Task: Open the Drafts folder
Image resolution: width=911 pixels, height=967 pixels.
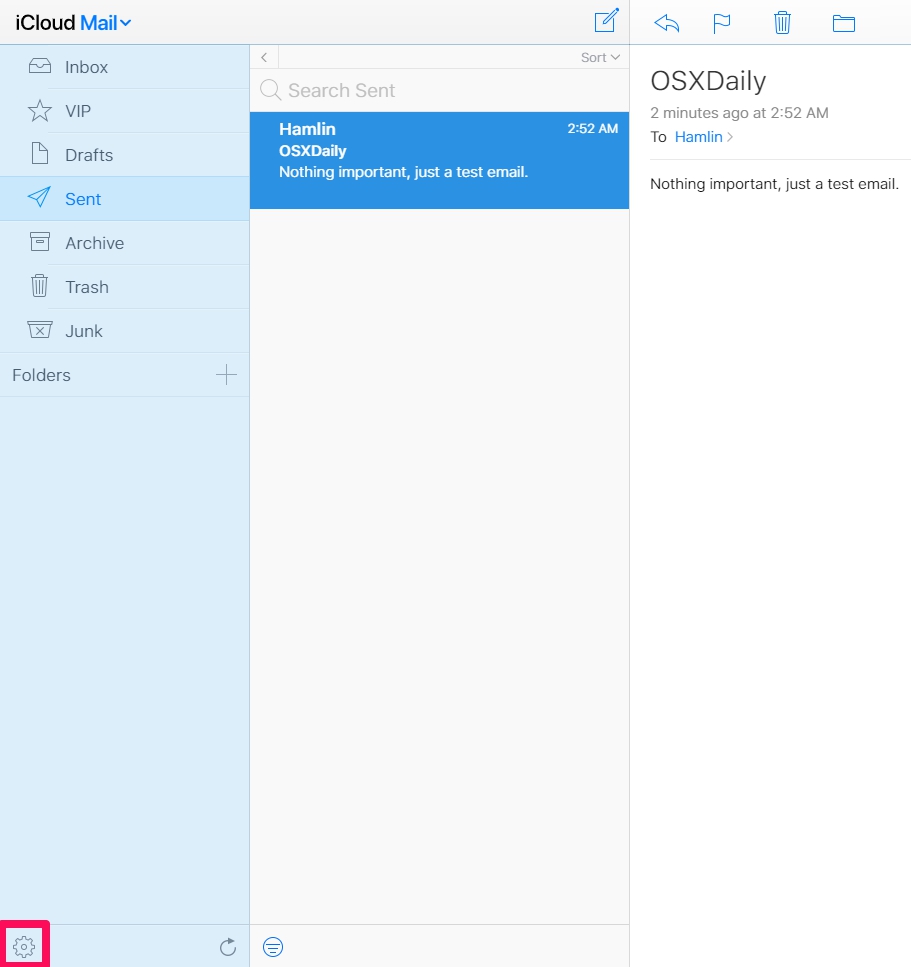Action: coord(87,155)
